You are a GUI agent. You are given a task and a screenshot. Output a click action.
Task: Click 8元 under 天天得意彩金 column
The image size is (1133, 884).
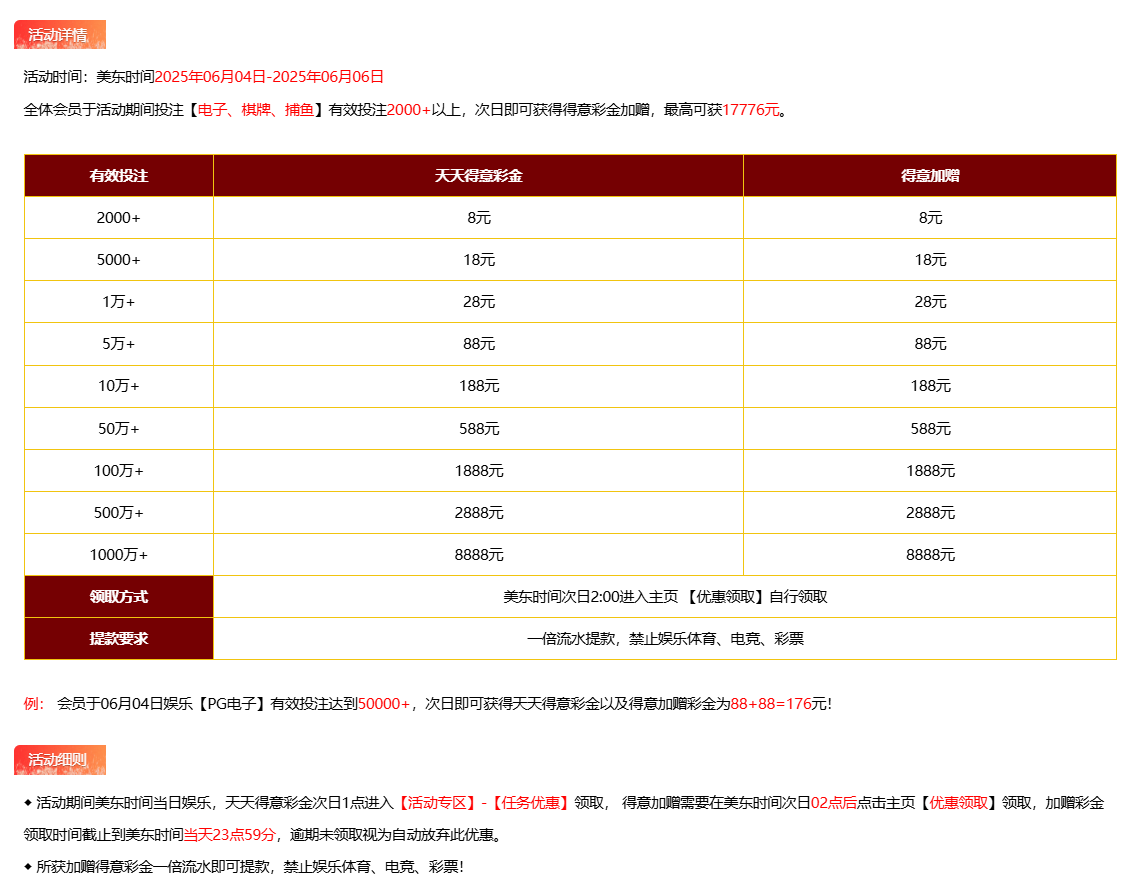point(478,218)
